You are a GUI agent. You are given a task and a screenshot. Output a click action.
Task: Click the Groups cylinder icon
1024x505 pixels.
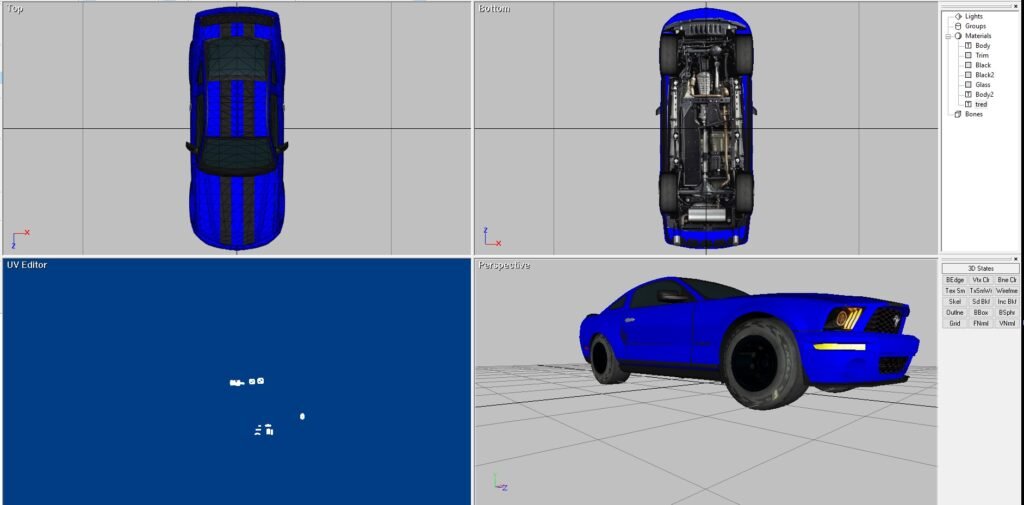pyautogui.click(x=958, y=26)
